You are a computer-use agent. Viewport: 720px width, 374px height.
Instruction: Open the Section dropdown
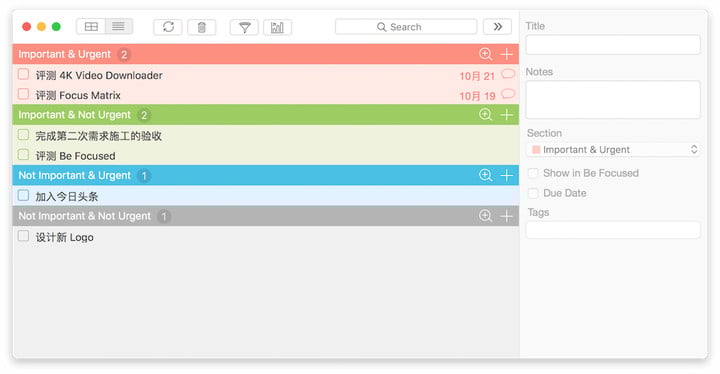(613, 150)
